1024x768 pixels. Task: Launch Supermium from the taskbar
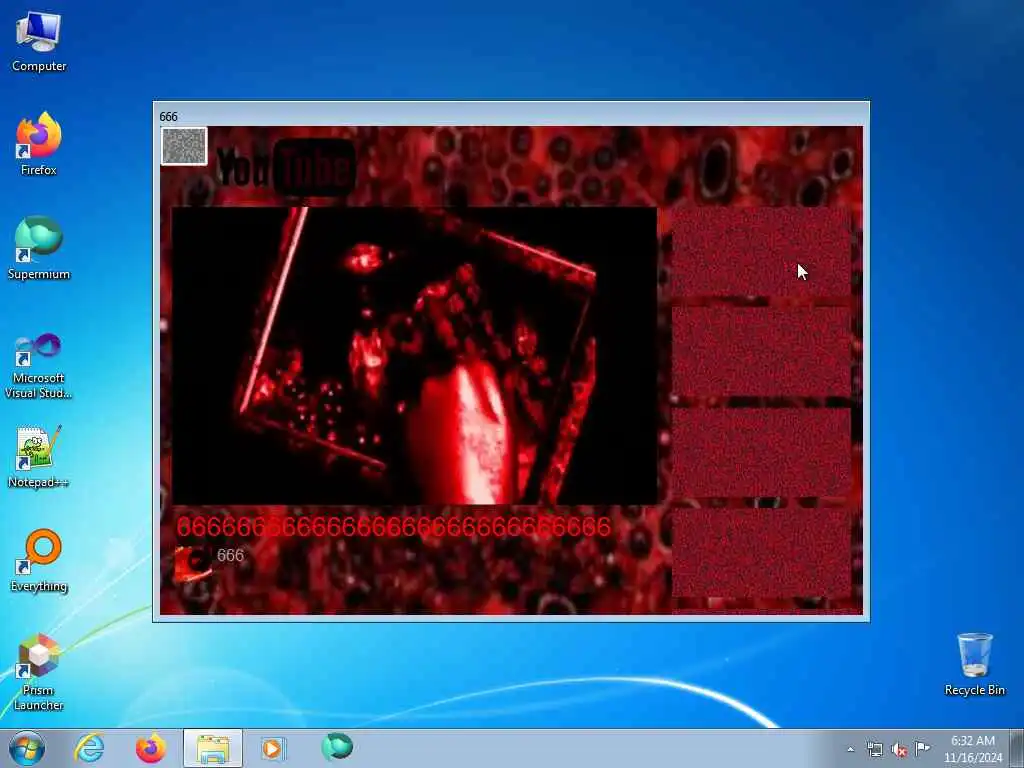click(x=337, y=747)
